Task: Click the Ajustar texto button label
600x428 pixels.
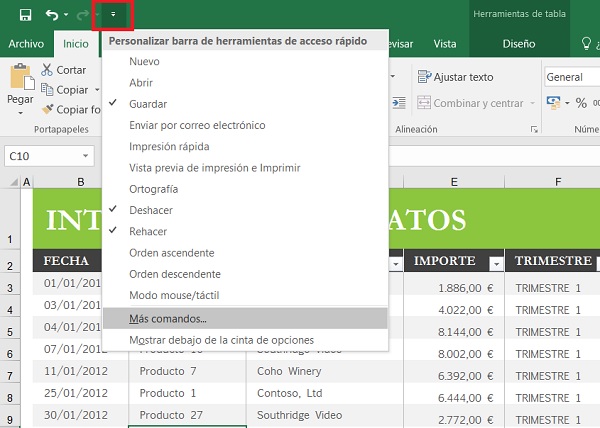Action: tap(463, 77)
